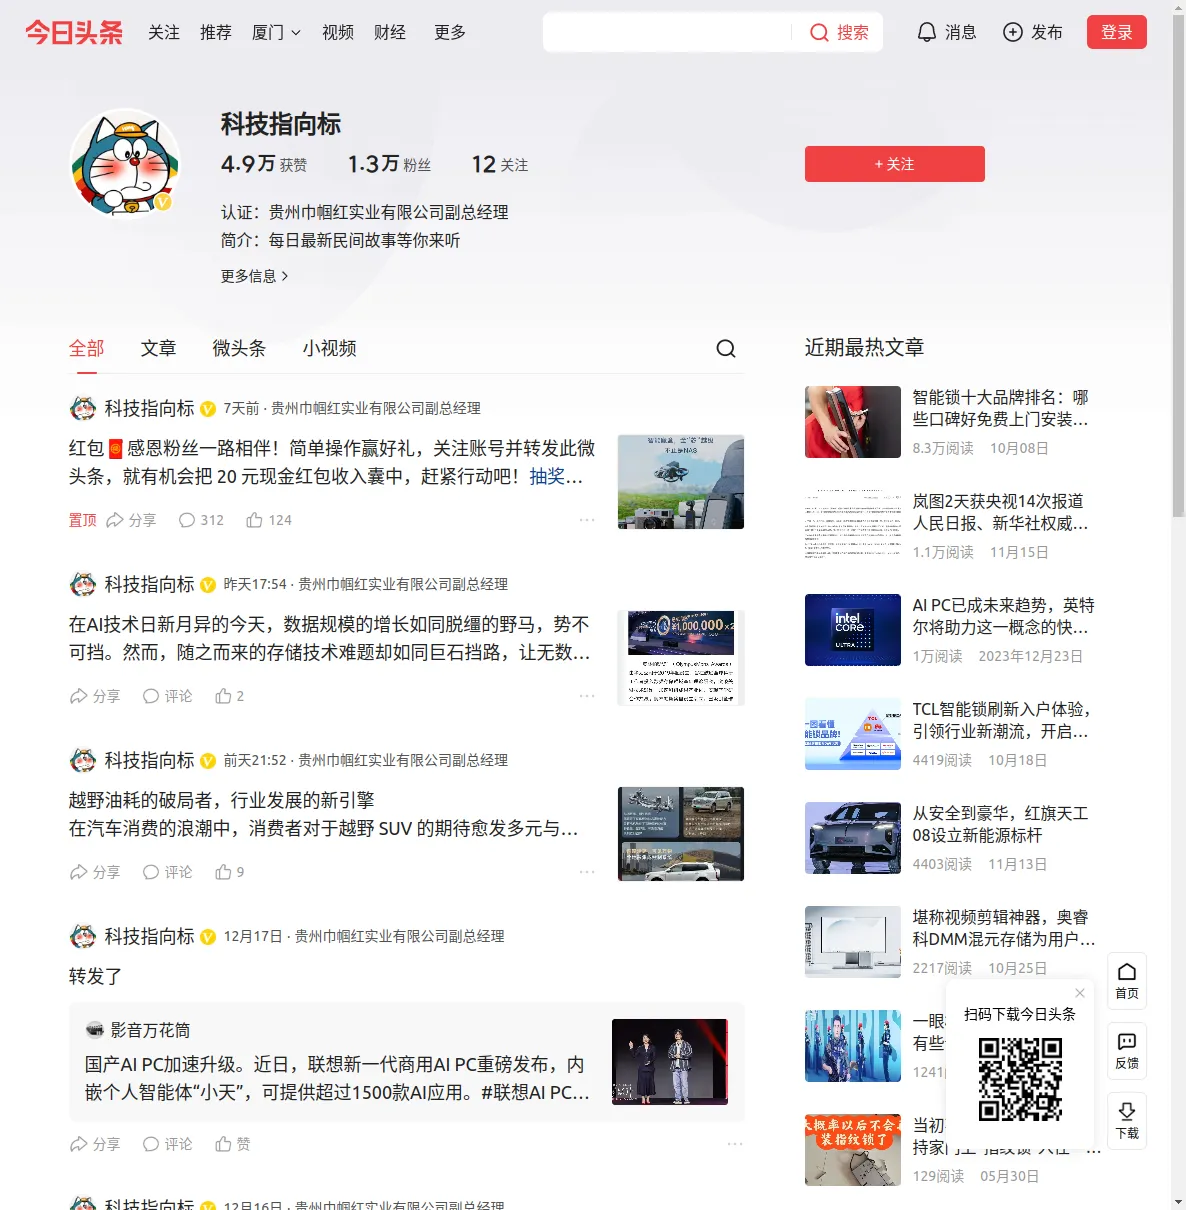This screenshot has height=1210, width=1186.
Task: Select the 全部 tab
Action: pyautogui.click(x=87, y=348)
